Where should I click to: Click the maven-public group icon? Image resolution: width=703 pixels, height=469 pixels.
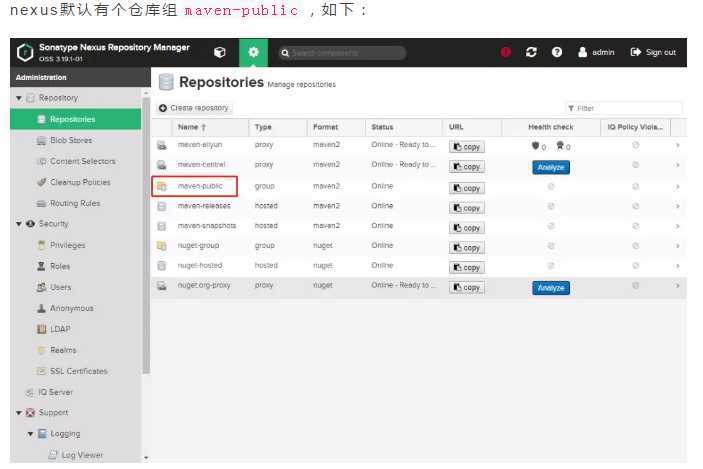[x=162, y=186]
